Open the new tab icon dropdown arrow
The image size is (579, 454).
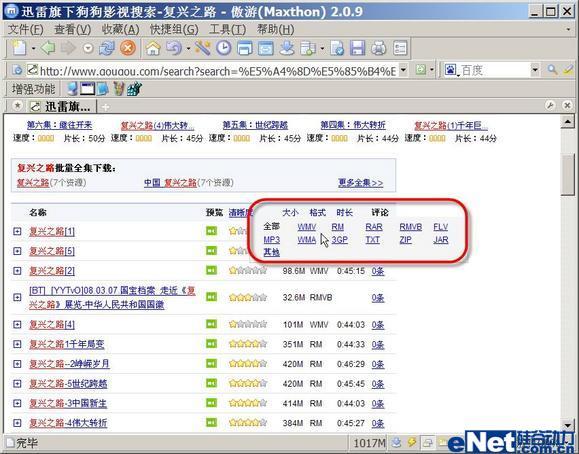pos(33,48)
